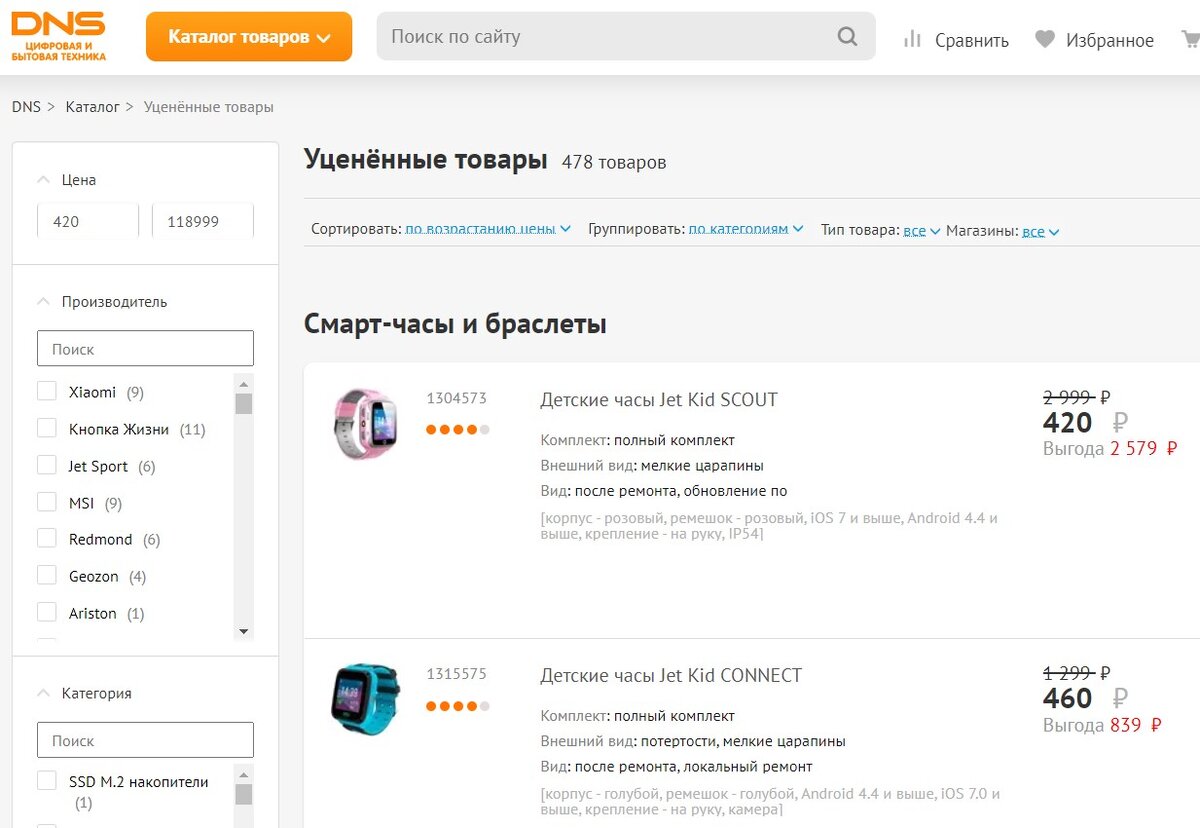Open Jet Kid SCOUT pink watch thumbnail
The height and width of the screenshot is (828, 1200).
click(x=365, y=423)
